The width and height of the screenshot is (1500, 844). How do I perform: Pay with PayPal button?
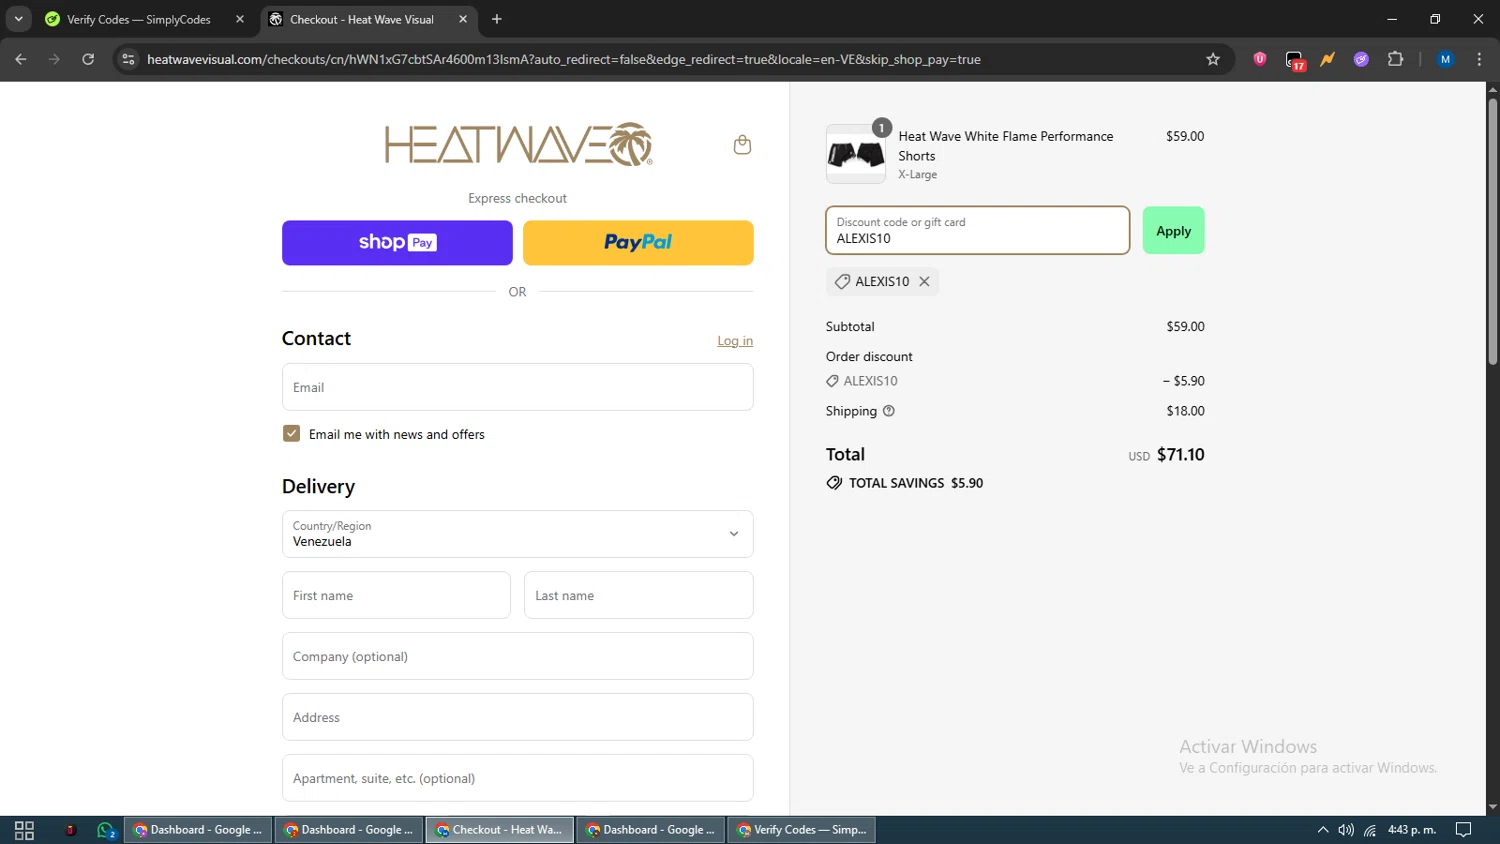638,243
